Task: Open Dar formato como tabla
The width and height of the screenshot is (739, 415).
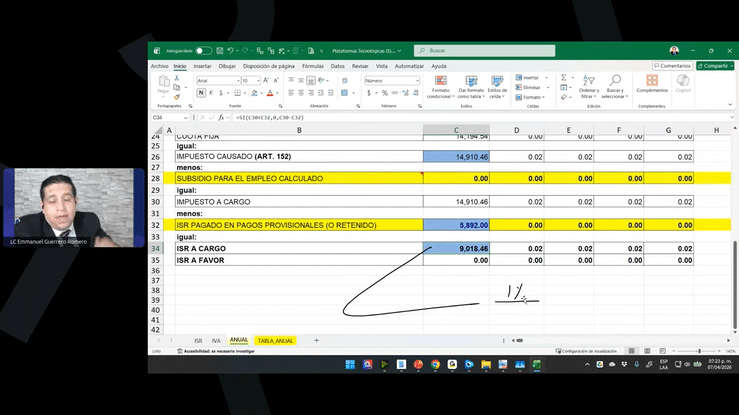Action: pyautogui.click(x=471, y=87)
